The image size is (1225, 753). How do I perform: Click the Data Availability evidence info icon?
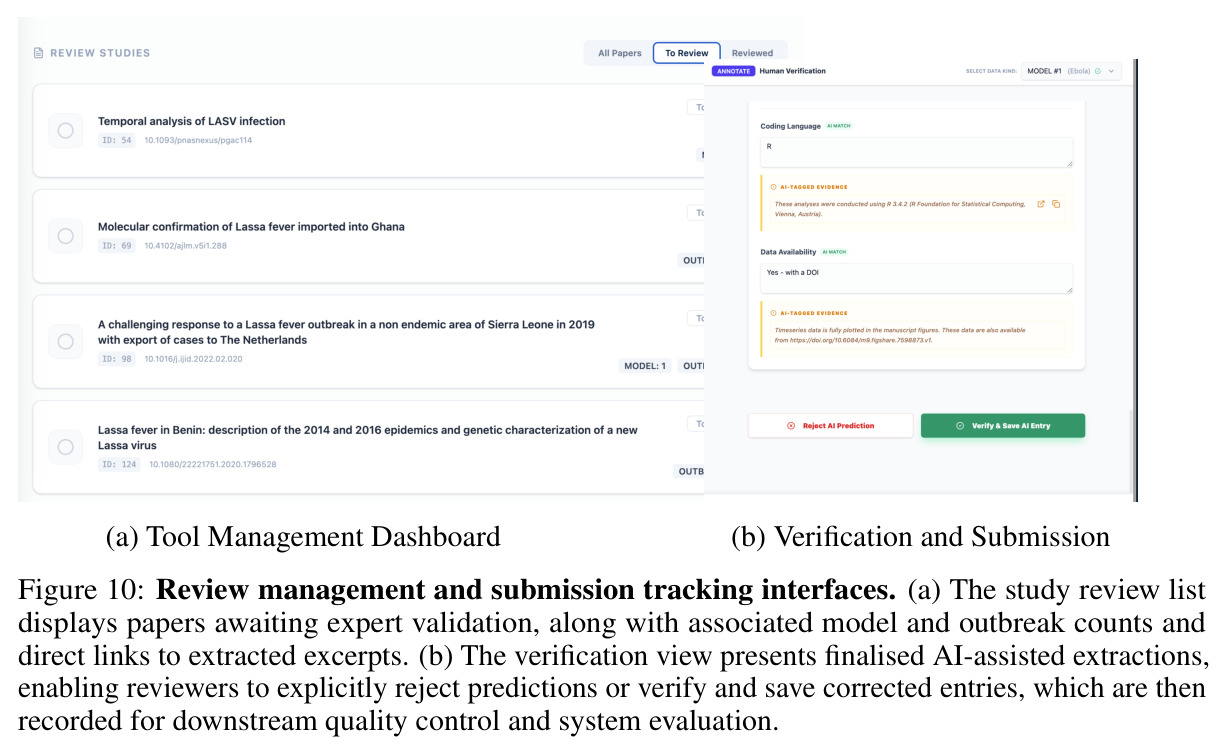[772, 313]
